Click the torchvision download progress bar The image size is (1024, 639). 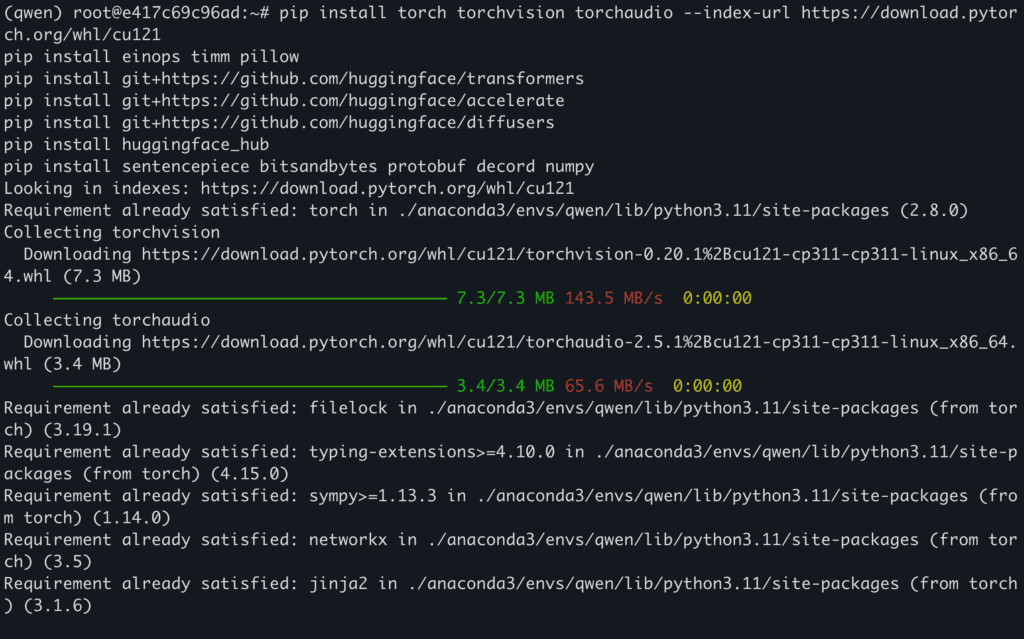pos(248,298)
